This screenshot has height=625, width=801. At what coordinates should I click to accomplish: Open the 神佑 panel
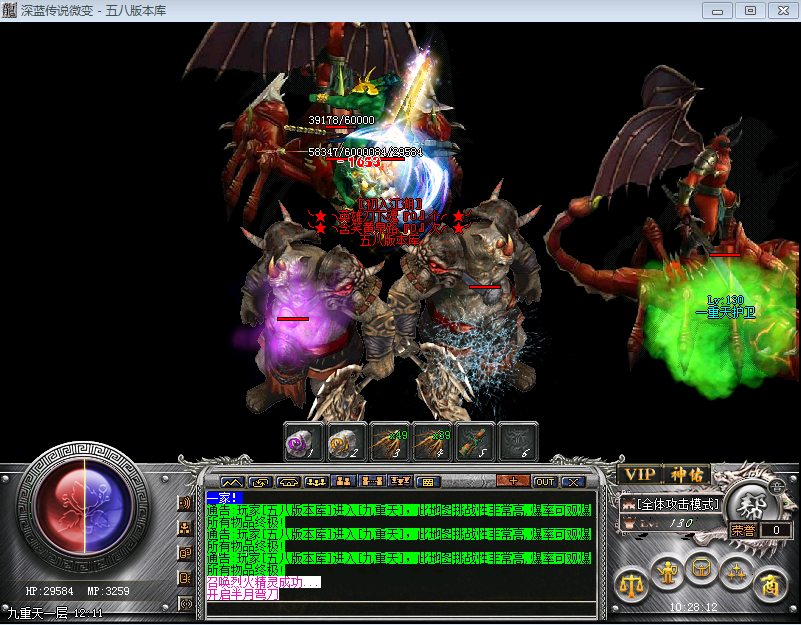click(x=687, y=475)
